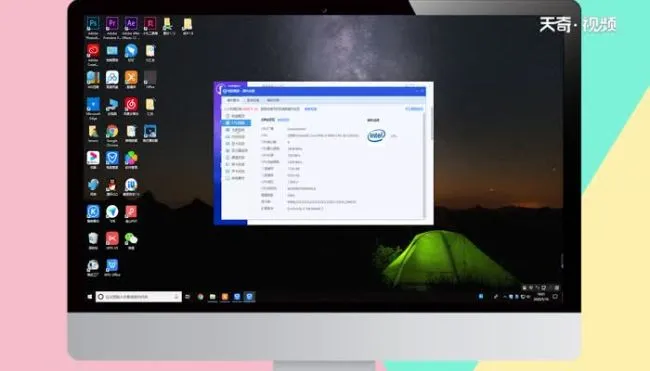
Task: Switch to the third tab in the hardware window
Action: [273, 100]
